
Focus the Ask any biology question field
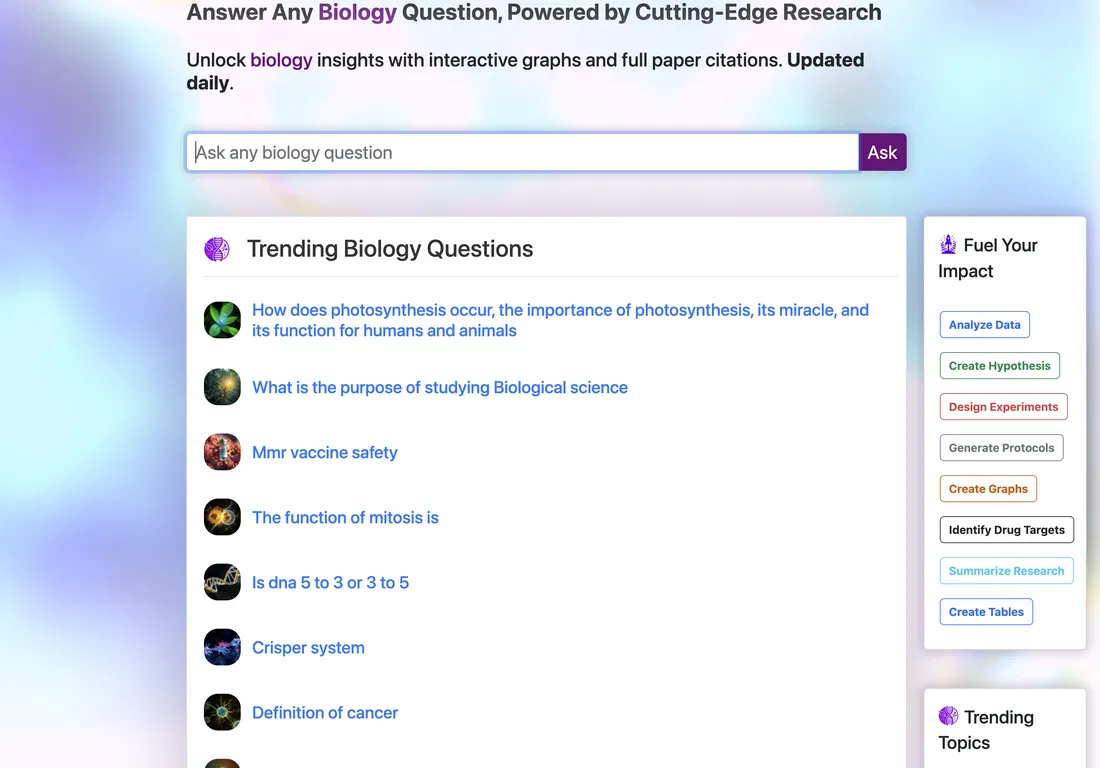pos(523,152)
